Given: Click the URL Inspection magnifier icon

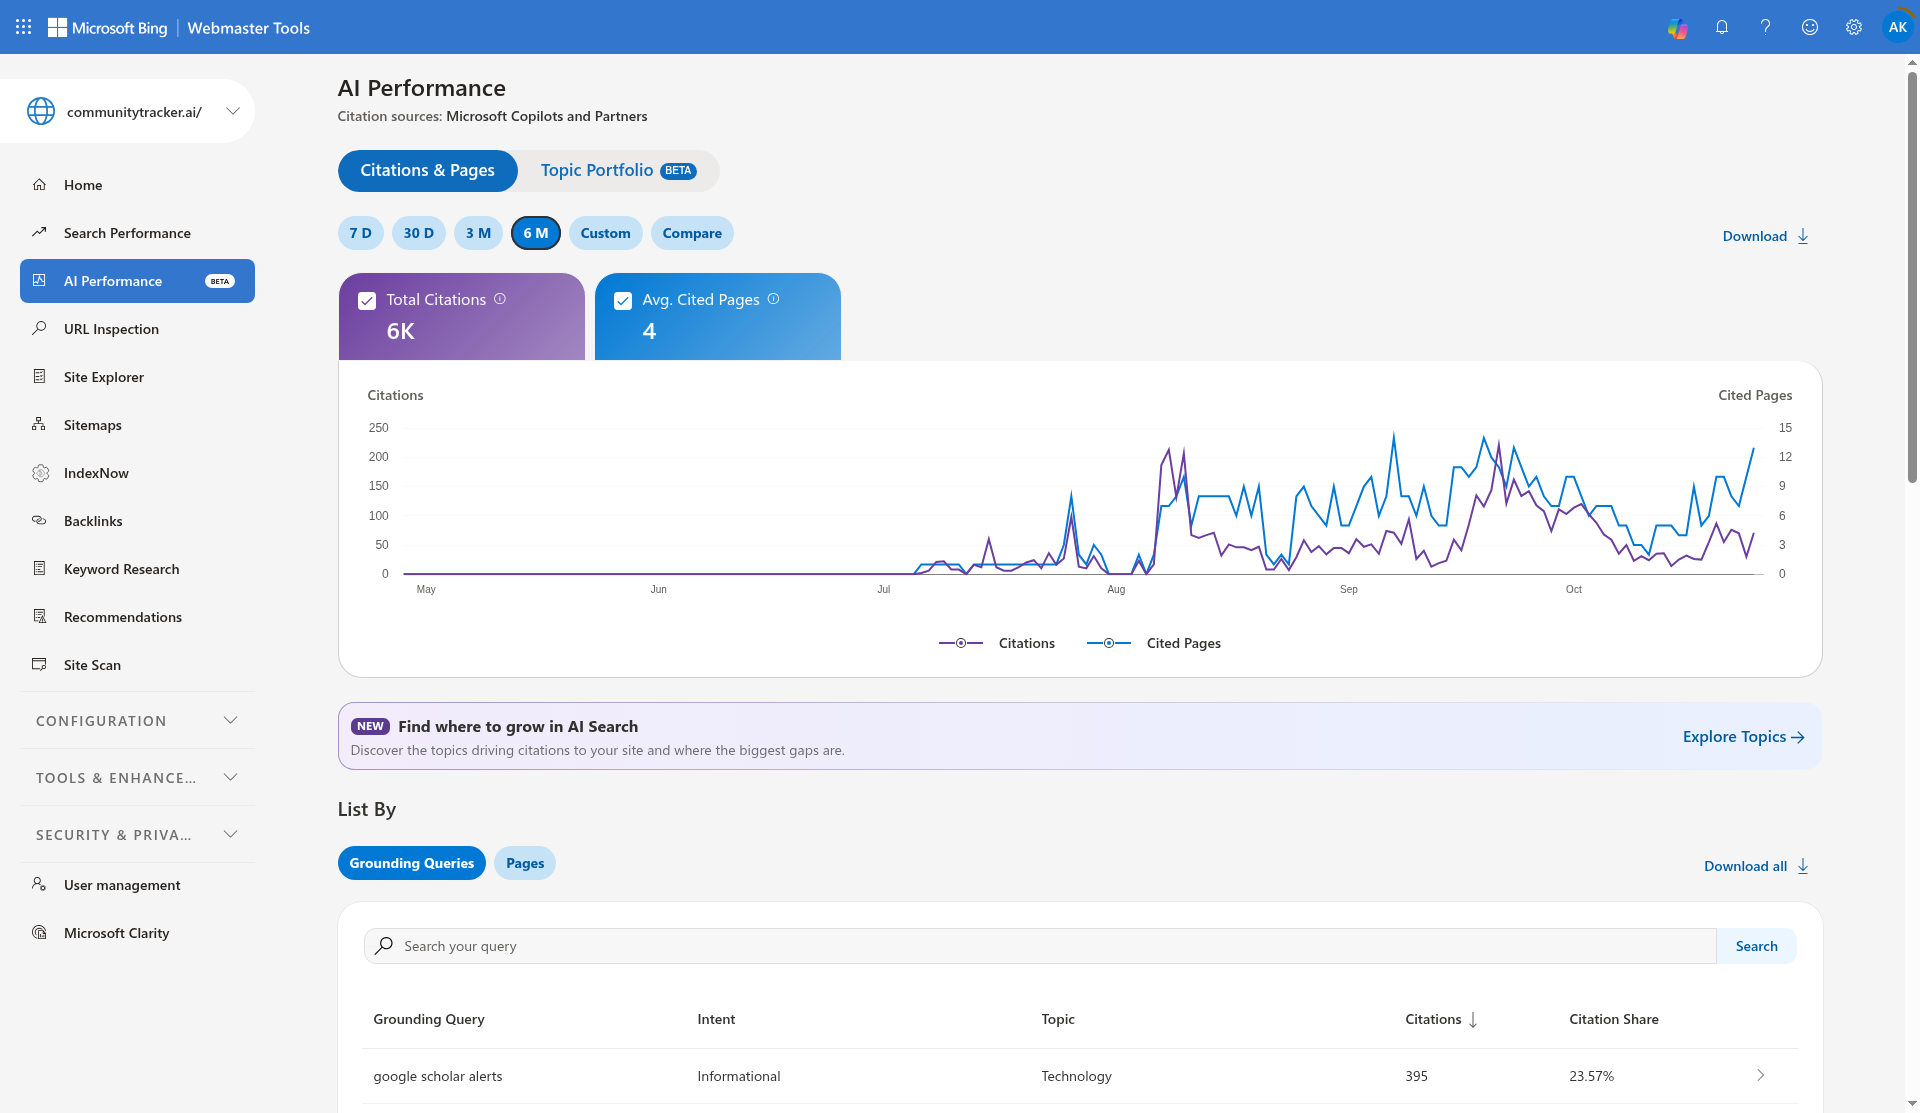Looking at the screenshot, I should point(40,329).
